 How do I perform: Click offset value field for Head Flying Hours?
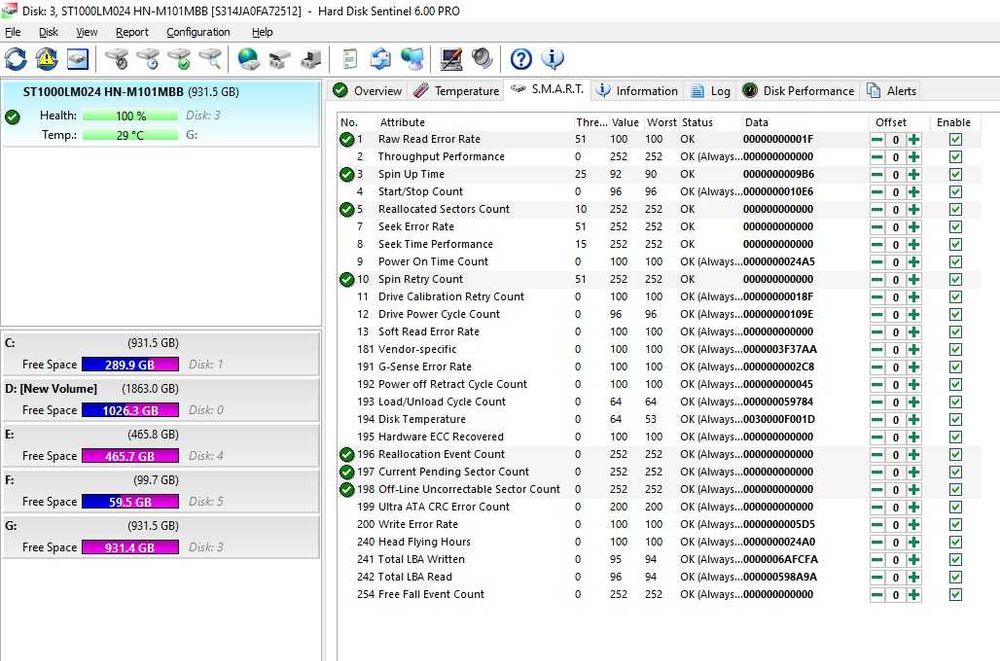click(x=895, y=542)
